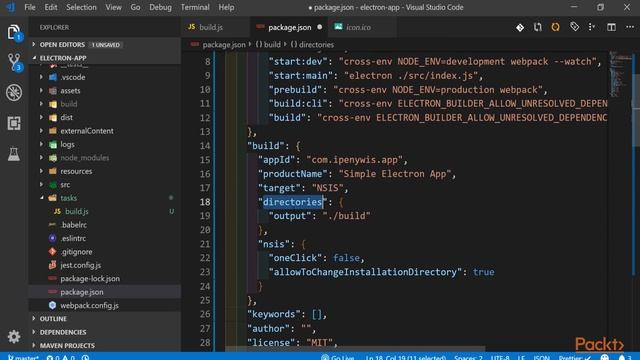Screen dimensions: 640x360
Task: Click the webpack.config.js file icon
Action: click(52, 305)
